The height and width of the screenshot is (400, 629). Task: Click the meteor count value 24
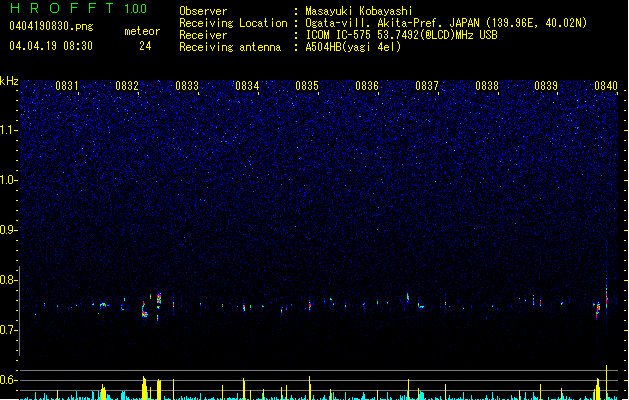(145, 46)
